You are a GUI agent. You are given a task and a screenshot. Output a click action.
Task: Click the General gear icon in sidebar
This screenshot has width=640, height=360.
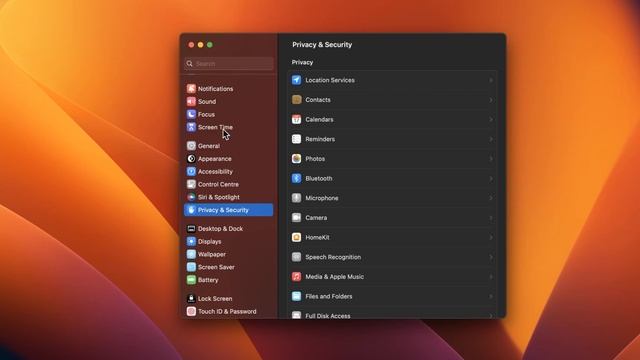[191, 146]
